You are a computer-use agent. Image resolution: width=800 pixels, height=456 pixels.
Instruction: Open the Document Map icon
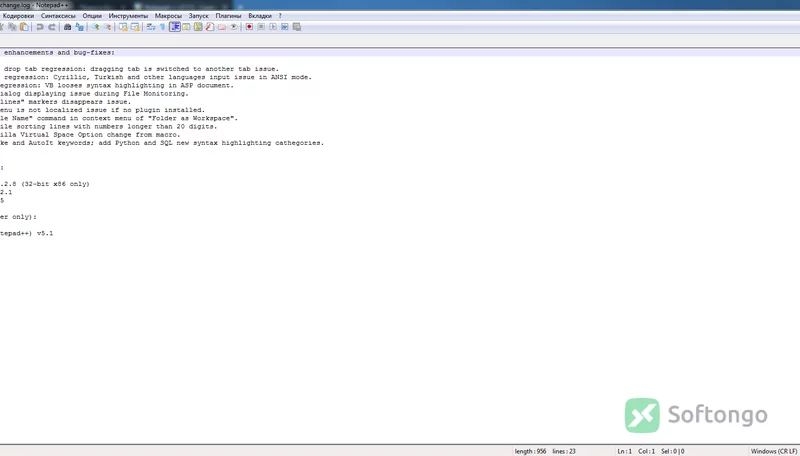point(198,27)
